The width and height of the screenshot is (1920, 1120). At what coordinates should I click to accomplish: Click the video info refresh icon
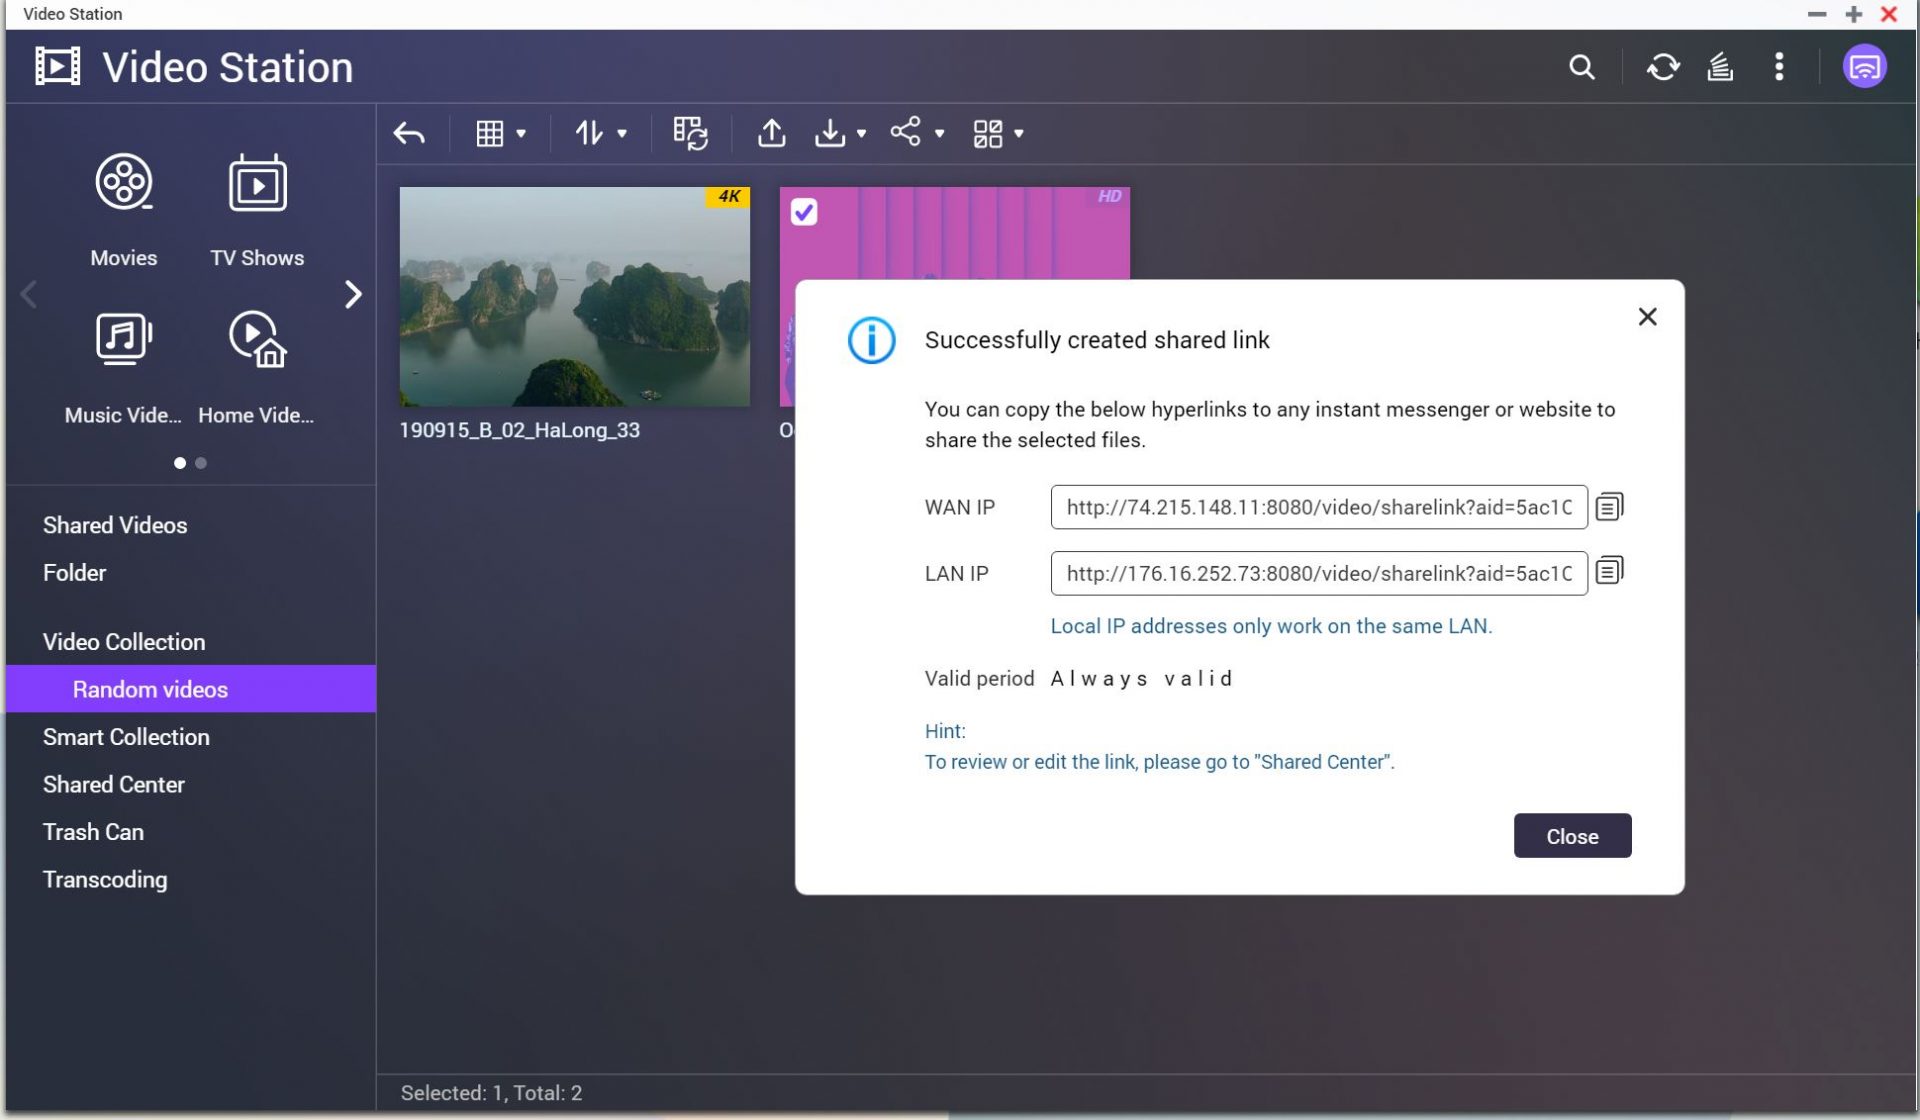(690, 133)
